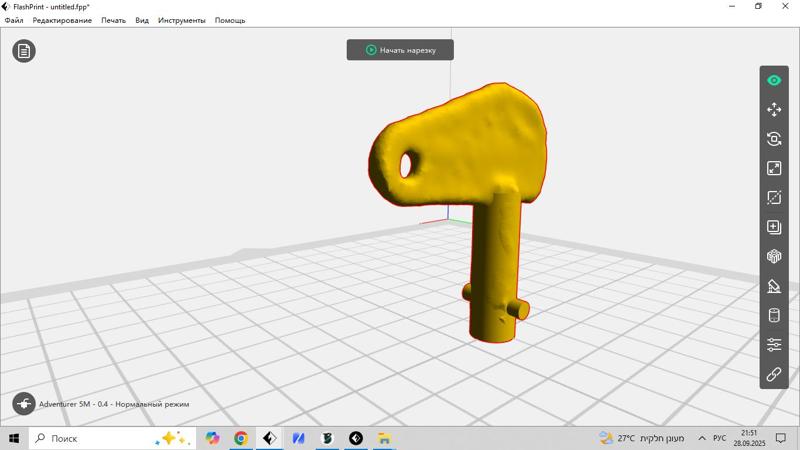Open Copilot from the taskbar

pyautogui.click(x=212, y=438)
